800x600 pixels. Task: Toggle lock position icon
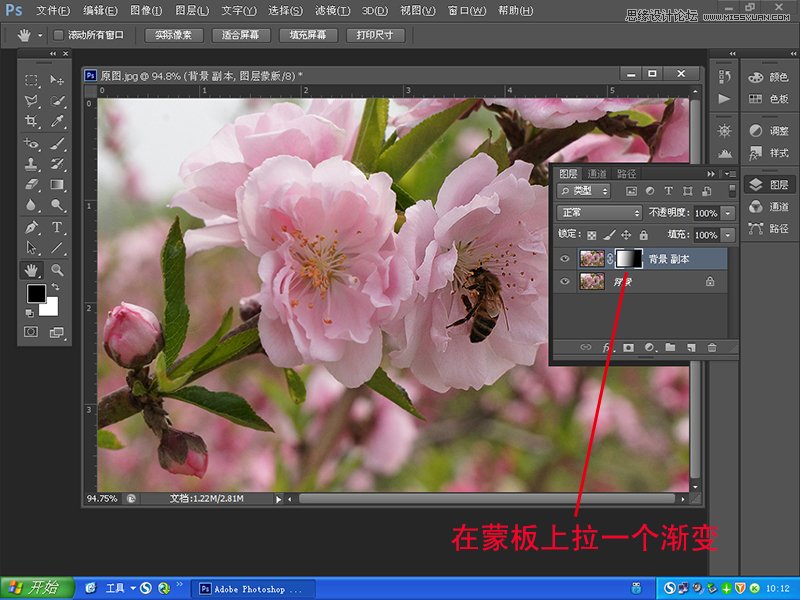626,235
